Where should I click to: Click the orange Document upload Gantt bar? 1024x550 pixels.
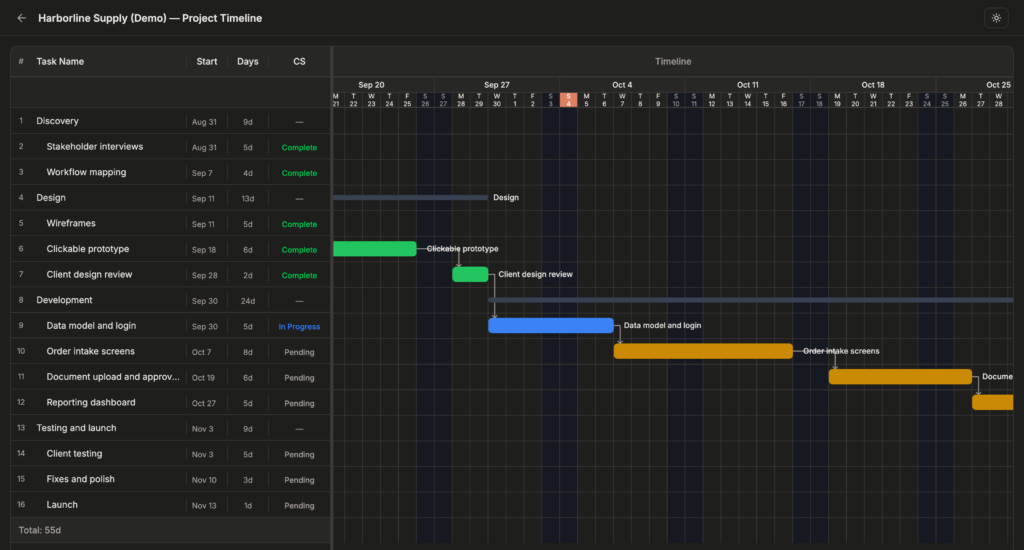[x=901, y=377]
